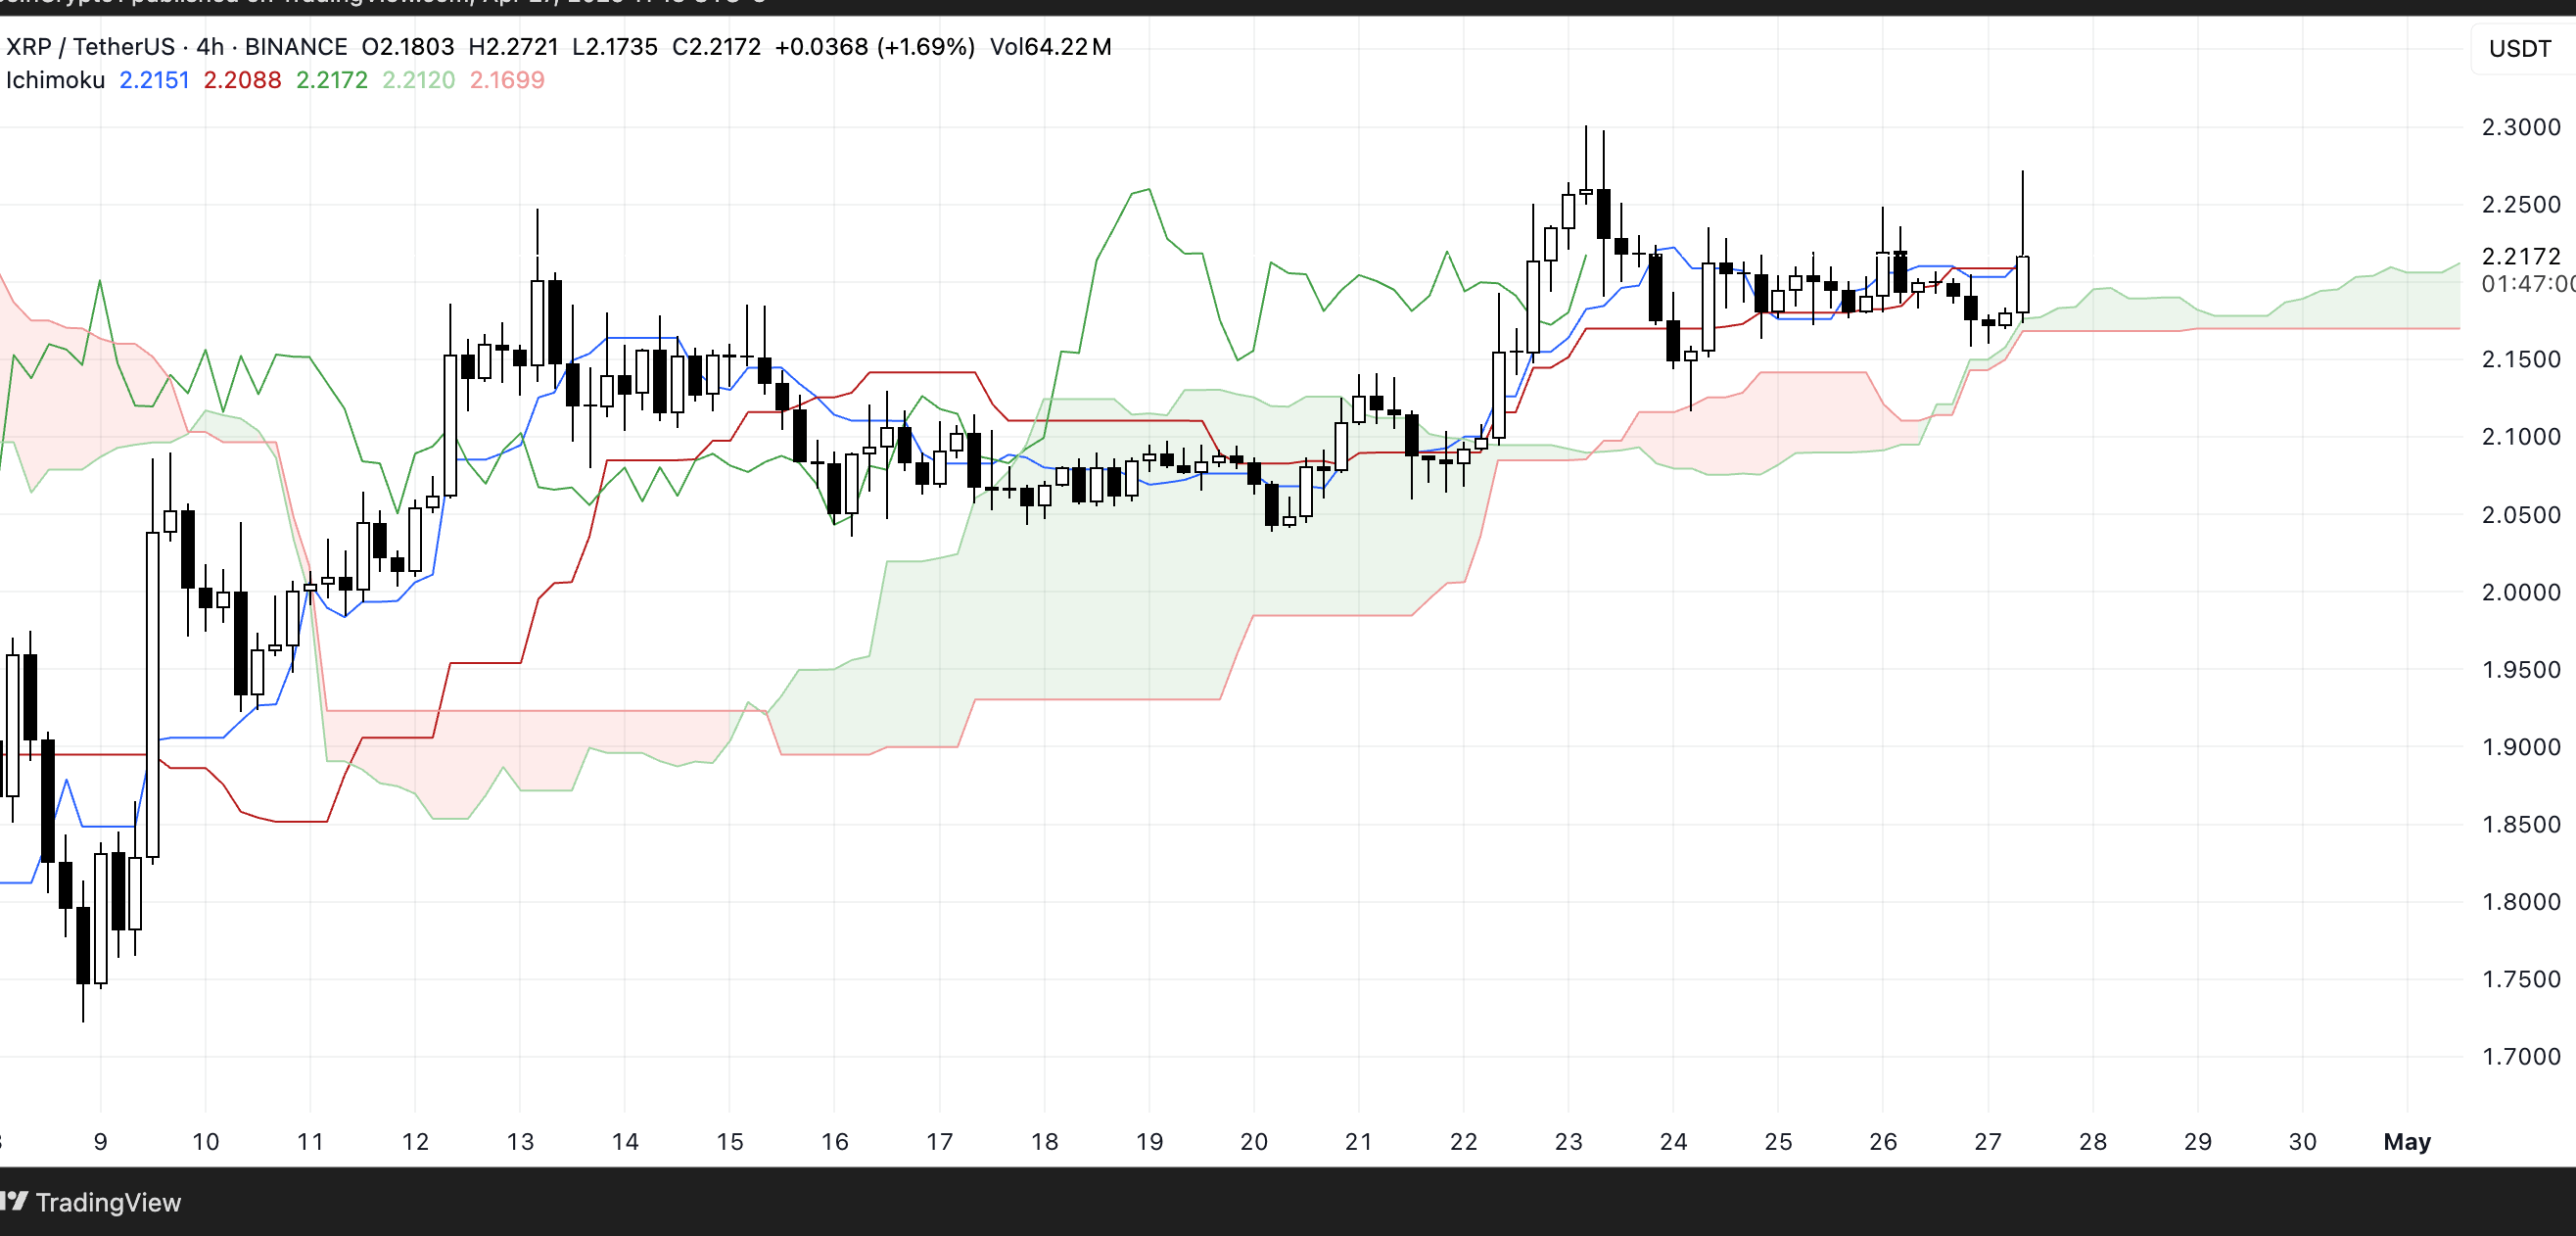Image resolution: width=2576 pixels, height=1236 pixels.
Task: Click the 1.7000 price axis label
Action: tap(2521, 1056)
